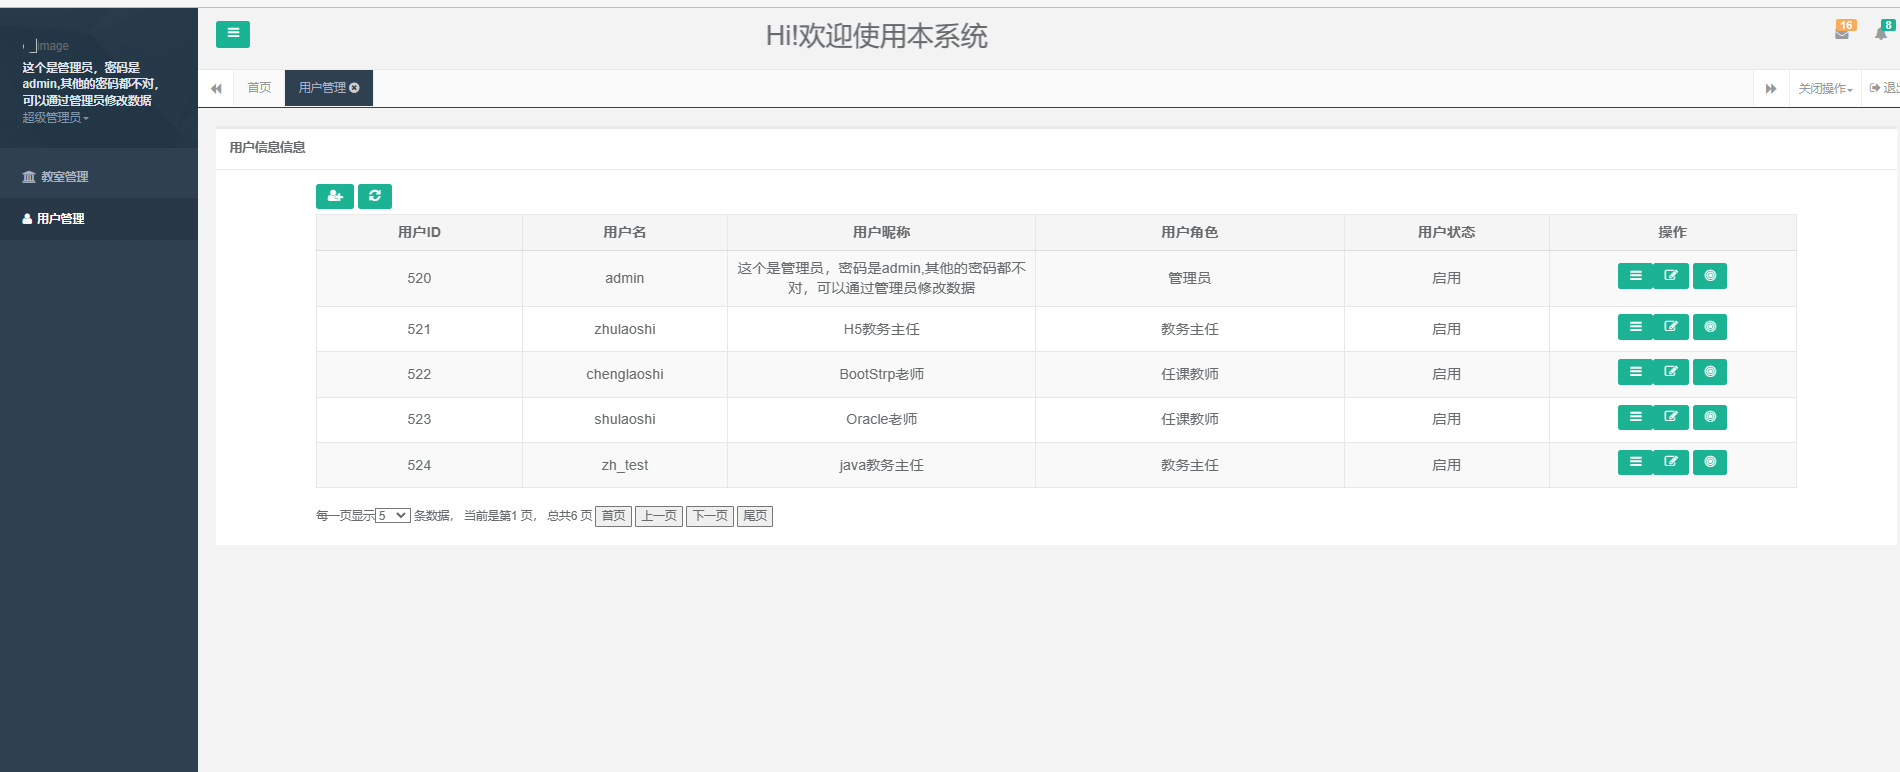Edit the zh_test user with the pencil icon

[x=1671, y=462]
